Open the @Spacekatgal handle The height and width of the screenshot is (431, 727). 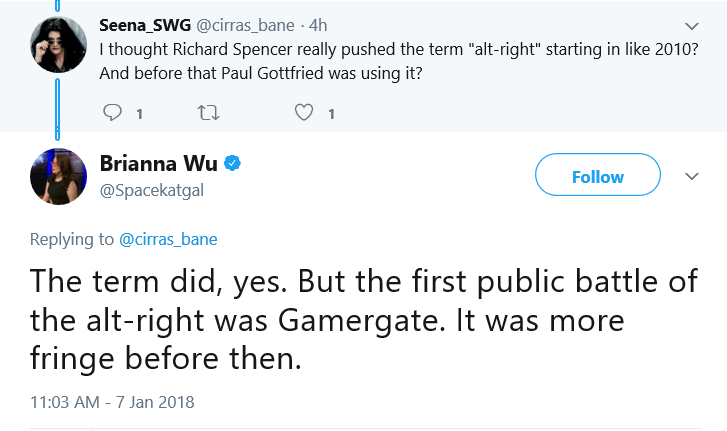[152, 190]
